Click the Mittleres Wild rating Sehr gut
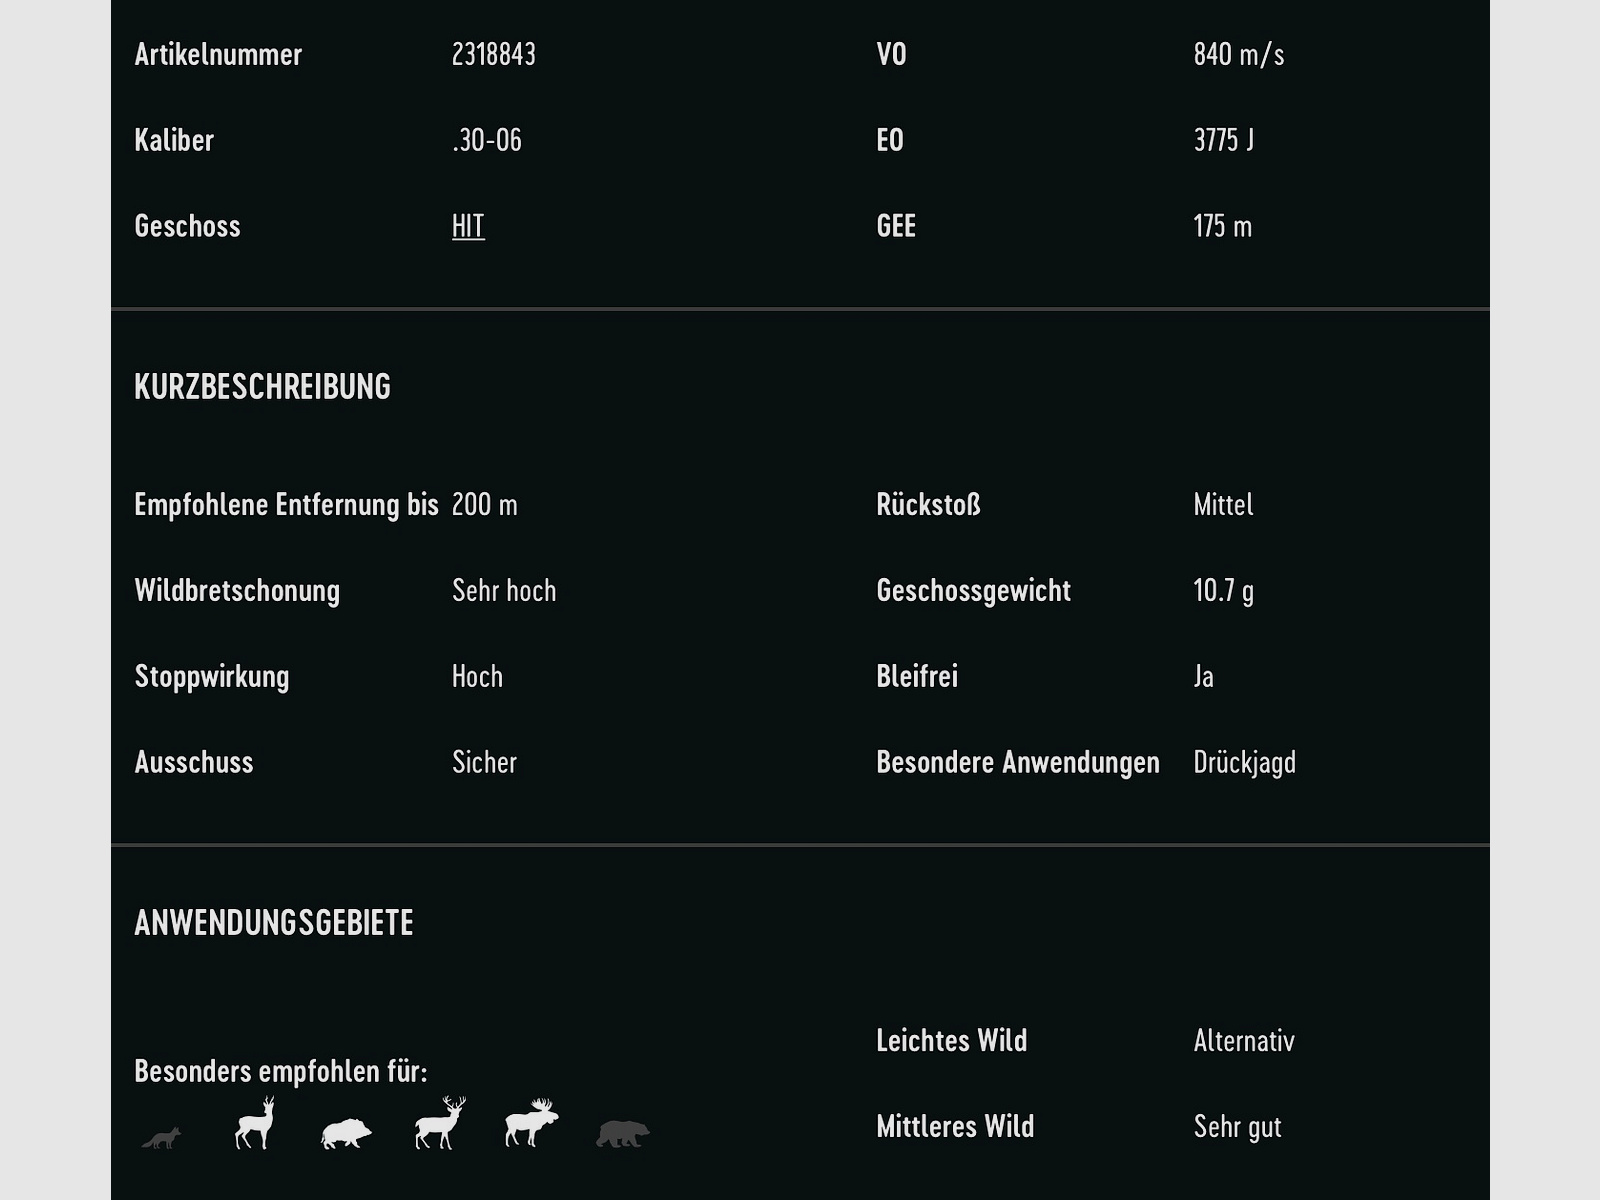Screen dimensions: 1600x1200 click(1238, 1127)
